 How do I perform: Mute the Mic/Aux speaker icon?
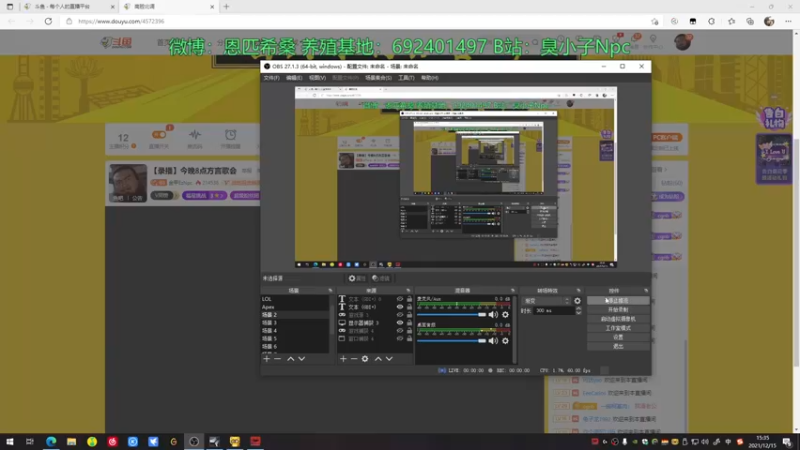(x=493, y=315)
